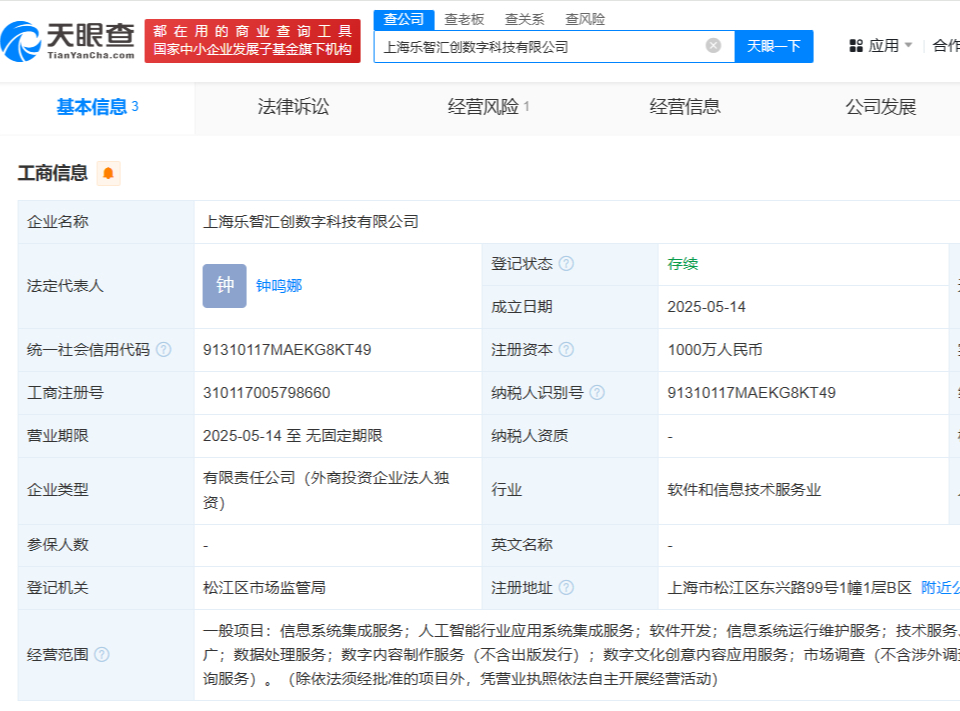
Task: Open the 公司发展 tab
Action: click(x=880, y=107)
